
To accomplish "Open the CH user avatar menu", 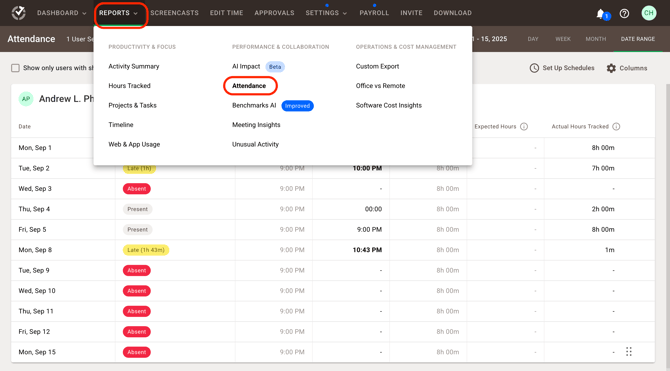I will tap(649, 13).
